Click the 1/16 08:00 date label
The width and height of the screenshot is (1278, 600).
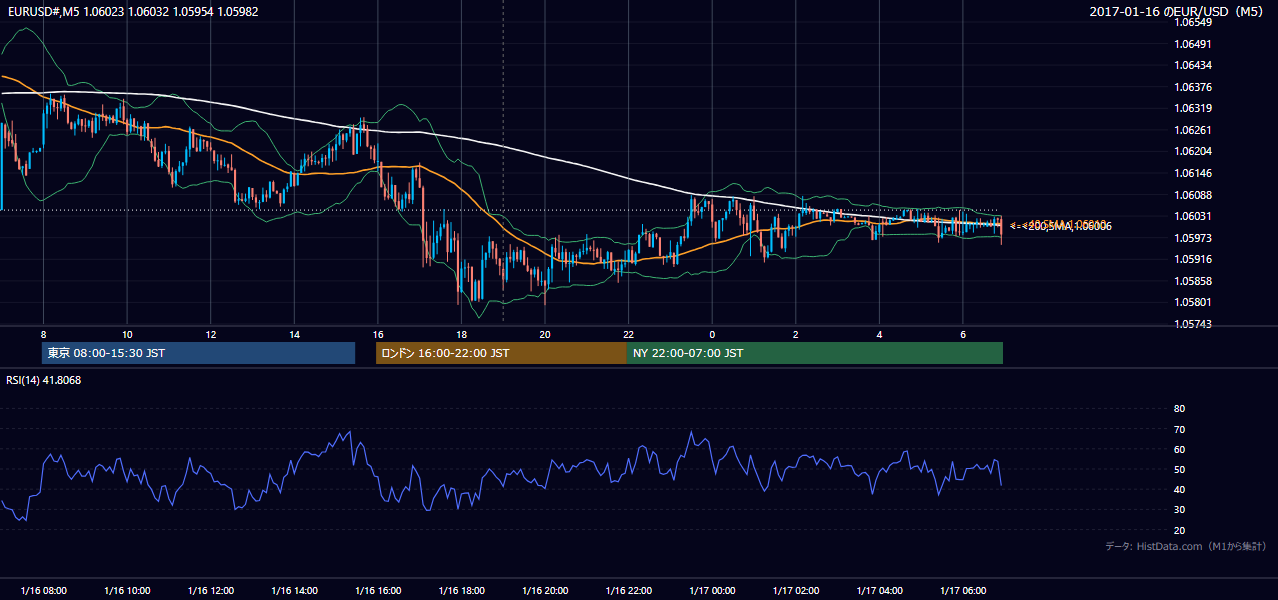tap(43, 591)
